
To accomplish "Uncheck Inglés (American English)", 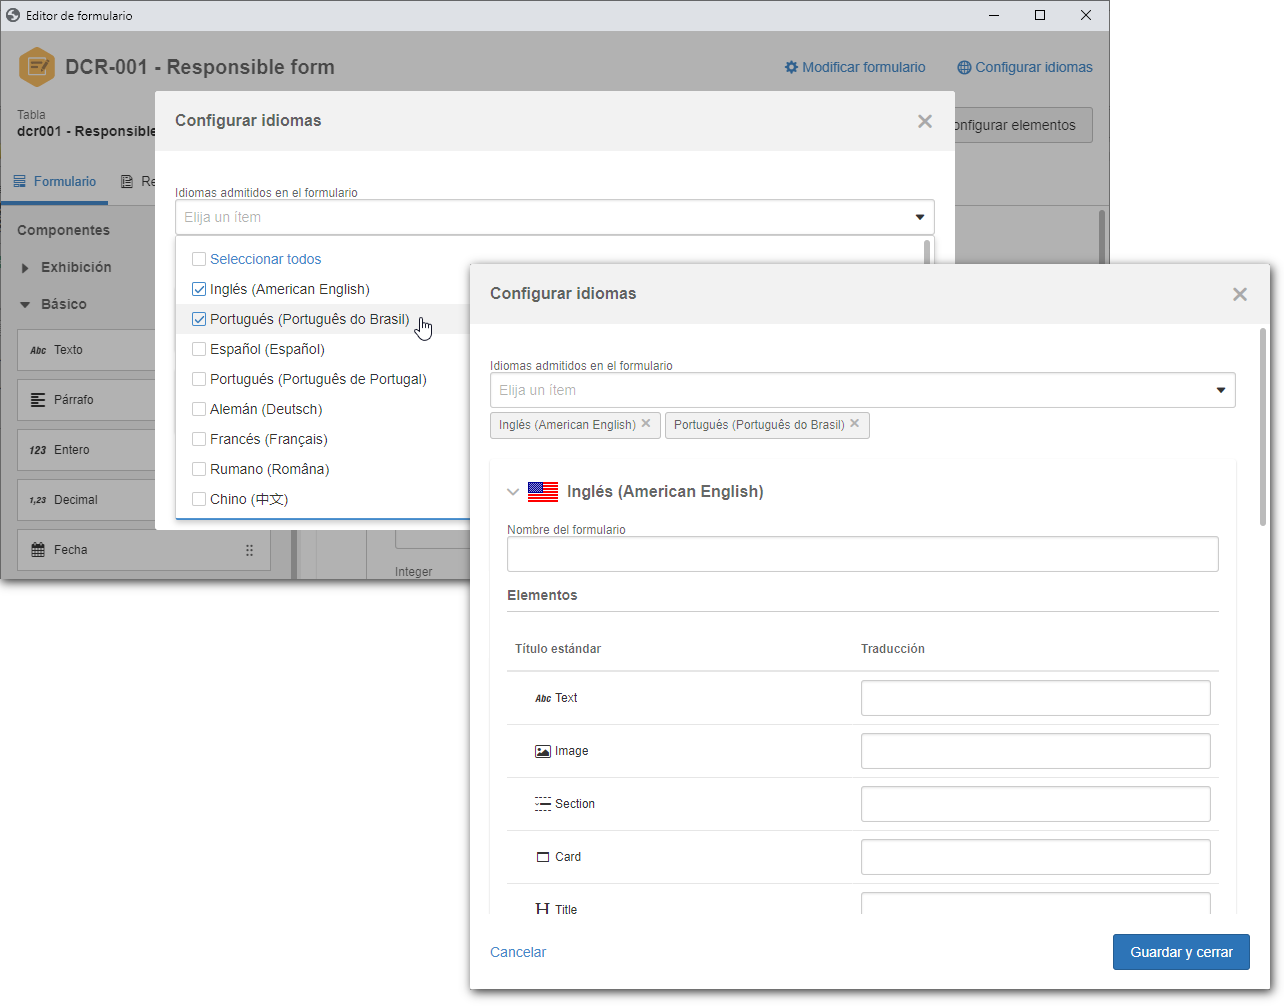I will point(199,289).
